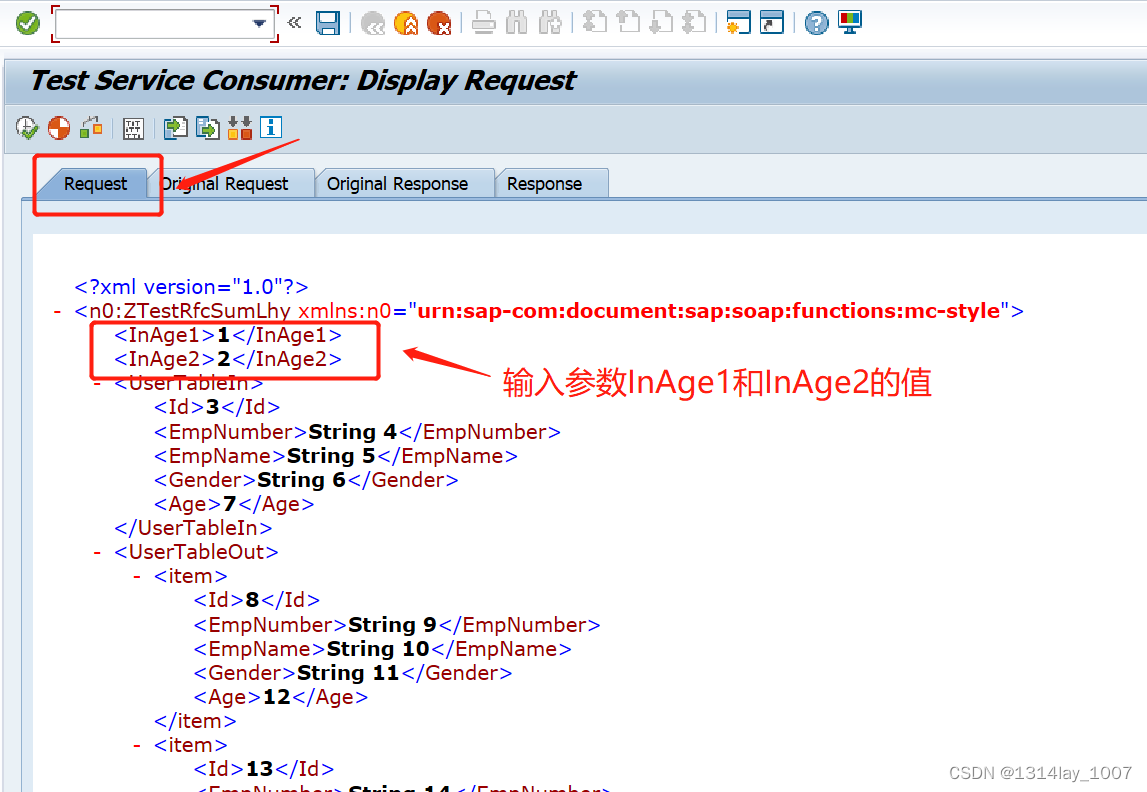Click the Generate Shortcut icon
This screenshot has height=792, width=1147.
coord(772,23)
